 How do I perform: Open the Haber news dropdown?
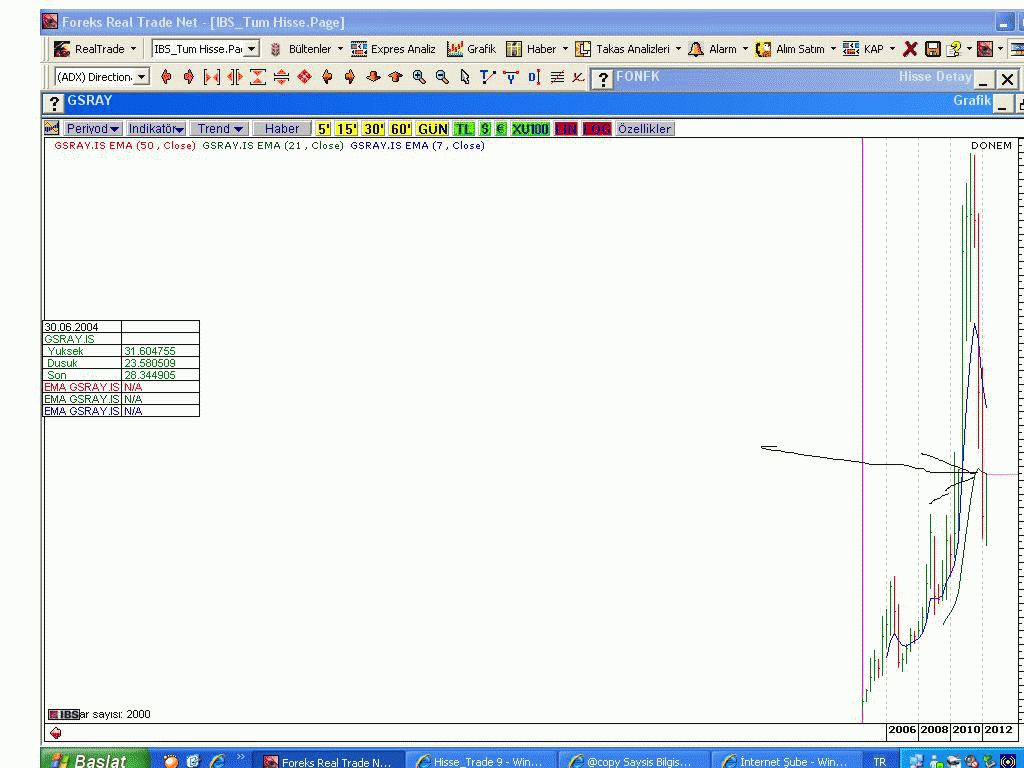pos(537,49)
